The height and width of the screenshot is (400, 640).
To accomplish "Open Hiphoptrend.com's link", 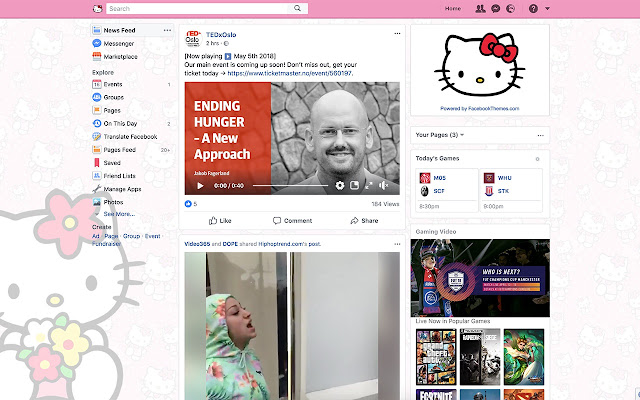I will pyautogui.click(x=283, y=244).
